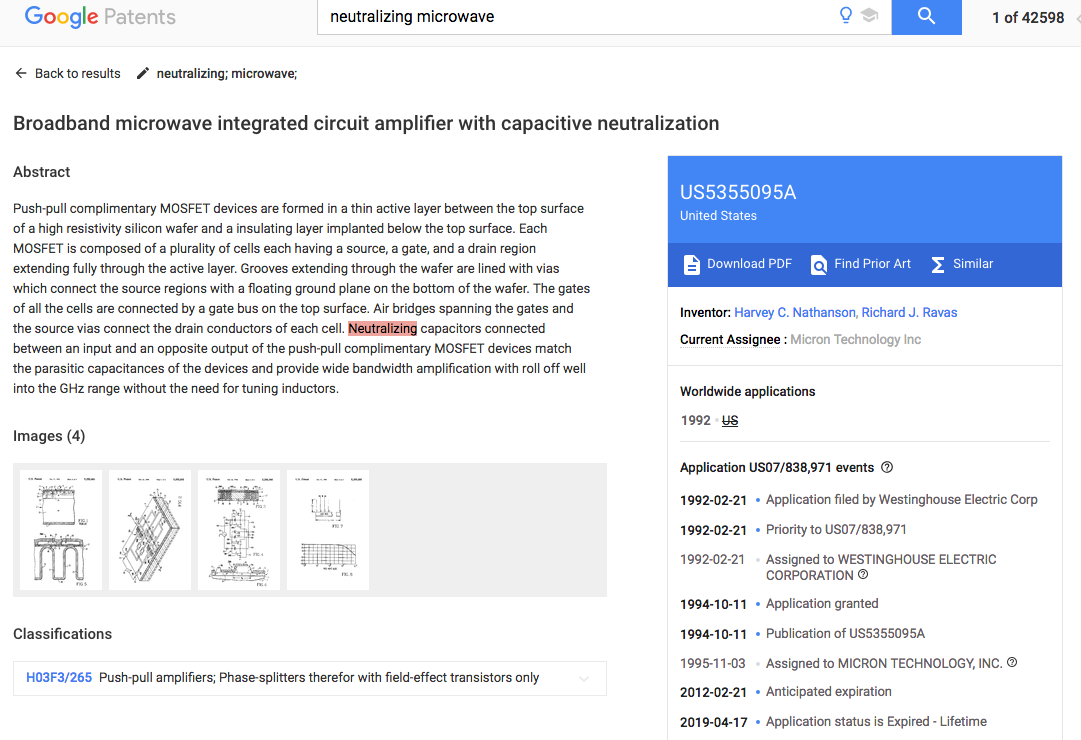Click the 1994-10-11 date beside 'Application granted'
This screenshot has height=740, width=1081.
[714, 604]
